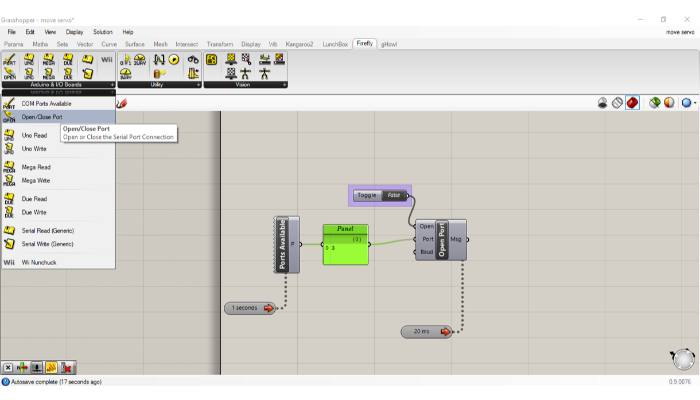Click the Uno Read icon in top ribbon row
Screen dimensions: 700x400
(x=29, y=60)
